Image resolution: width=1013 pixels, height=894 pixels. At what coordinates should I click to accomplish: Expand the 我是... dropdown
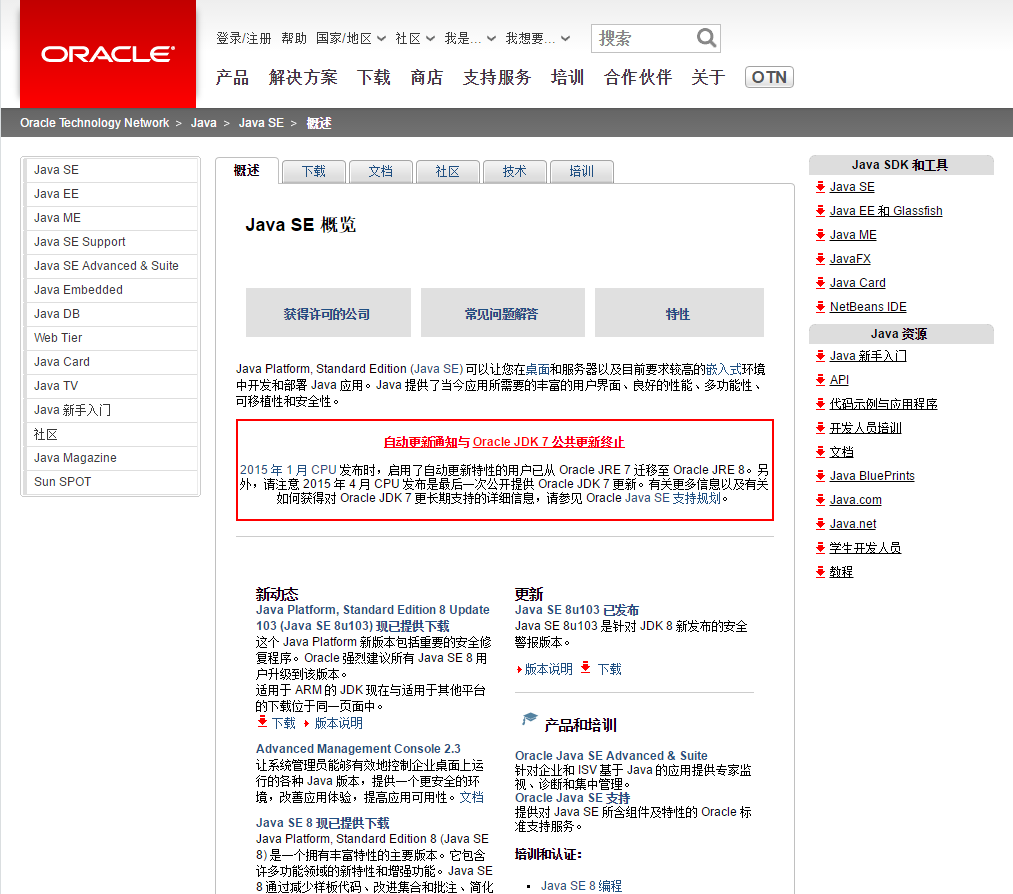470,38
